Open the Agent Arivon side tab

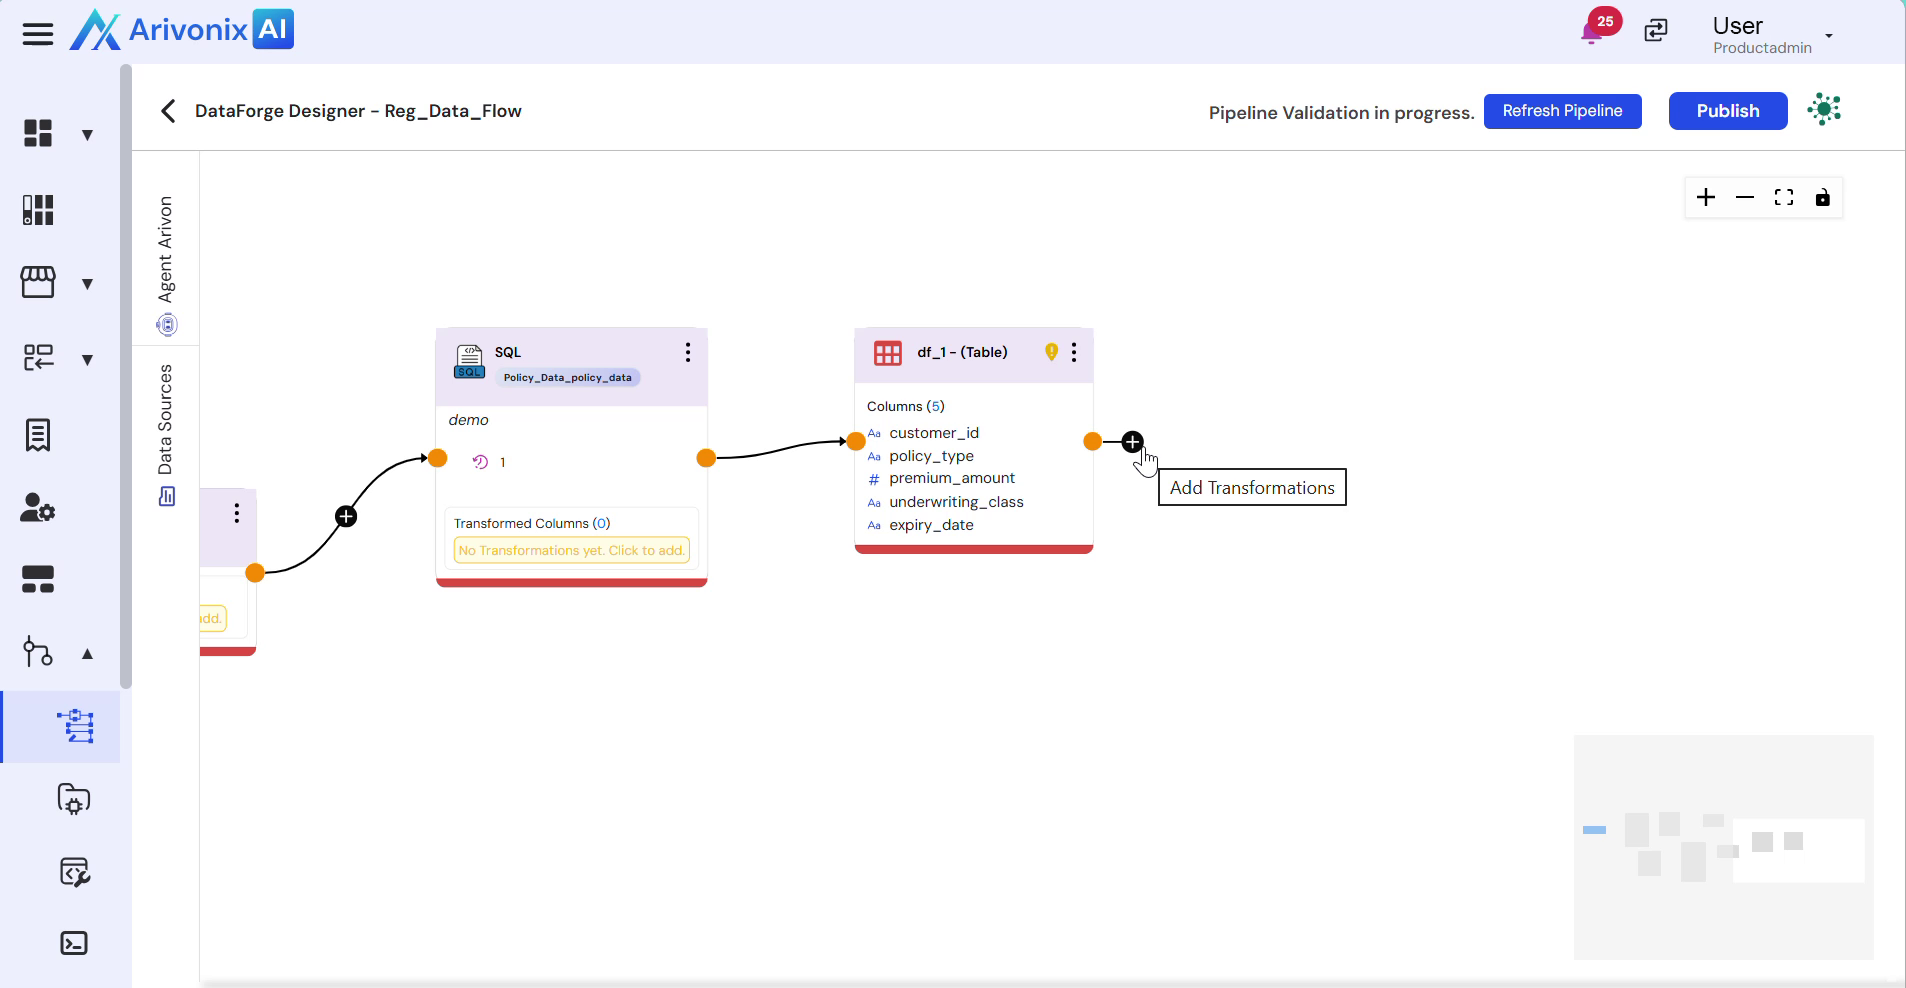click(166, 262)
